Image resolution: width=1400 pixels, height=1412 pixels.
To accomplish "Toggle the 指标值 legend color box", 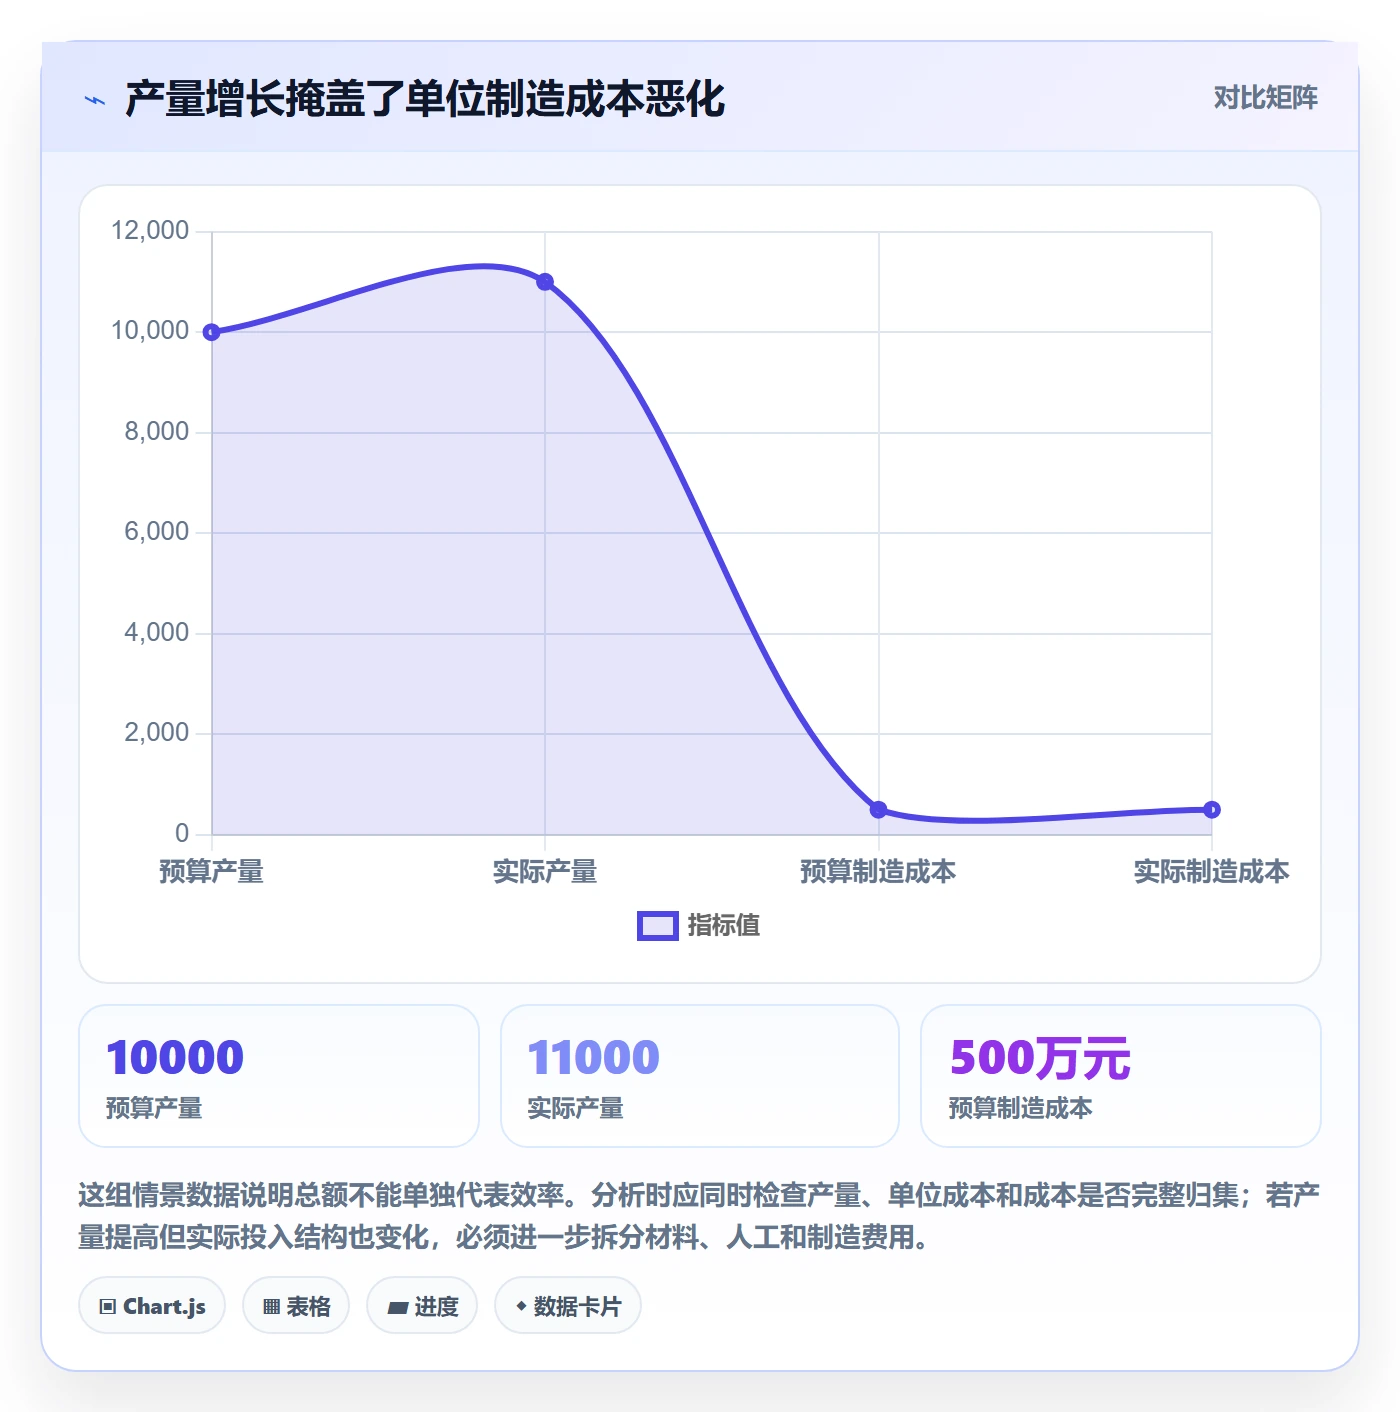I will [658, 926].
